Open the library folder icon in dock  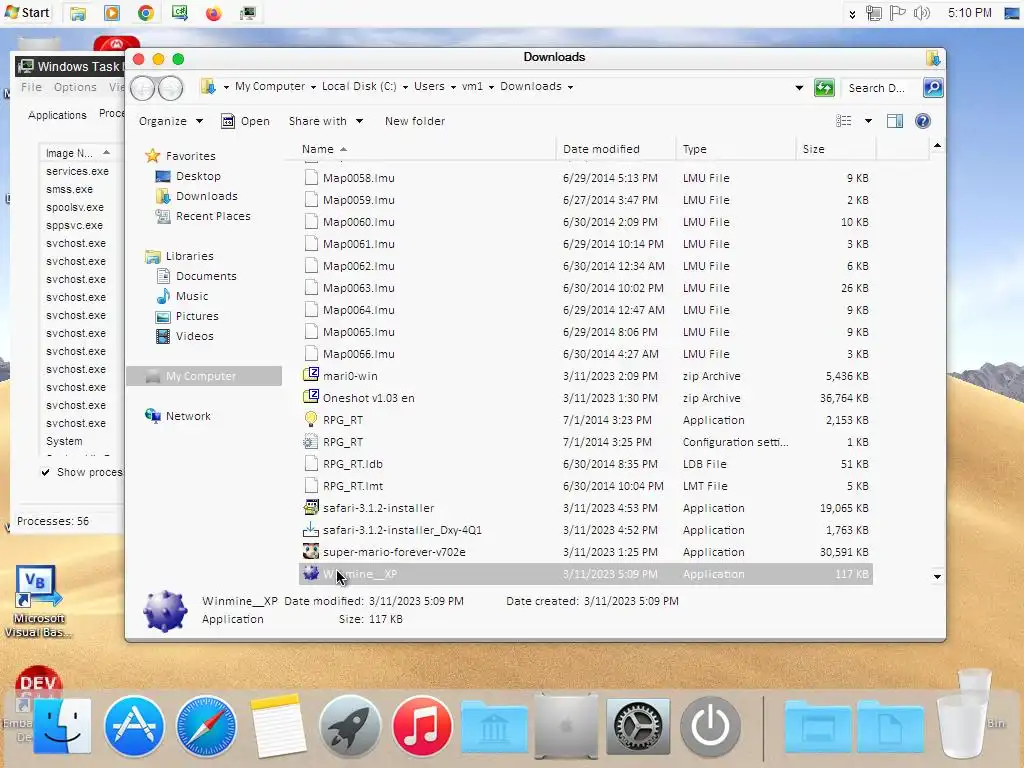click(494, 726)
